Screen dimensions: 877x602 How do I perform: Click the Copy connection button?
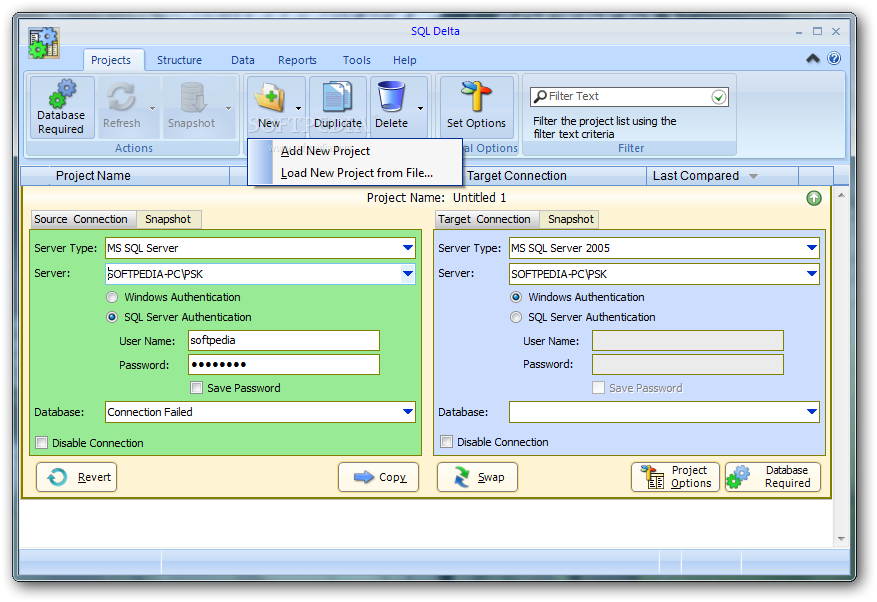click(x=378, y=477)
